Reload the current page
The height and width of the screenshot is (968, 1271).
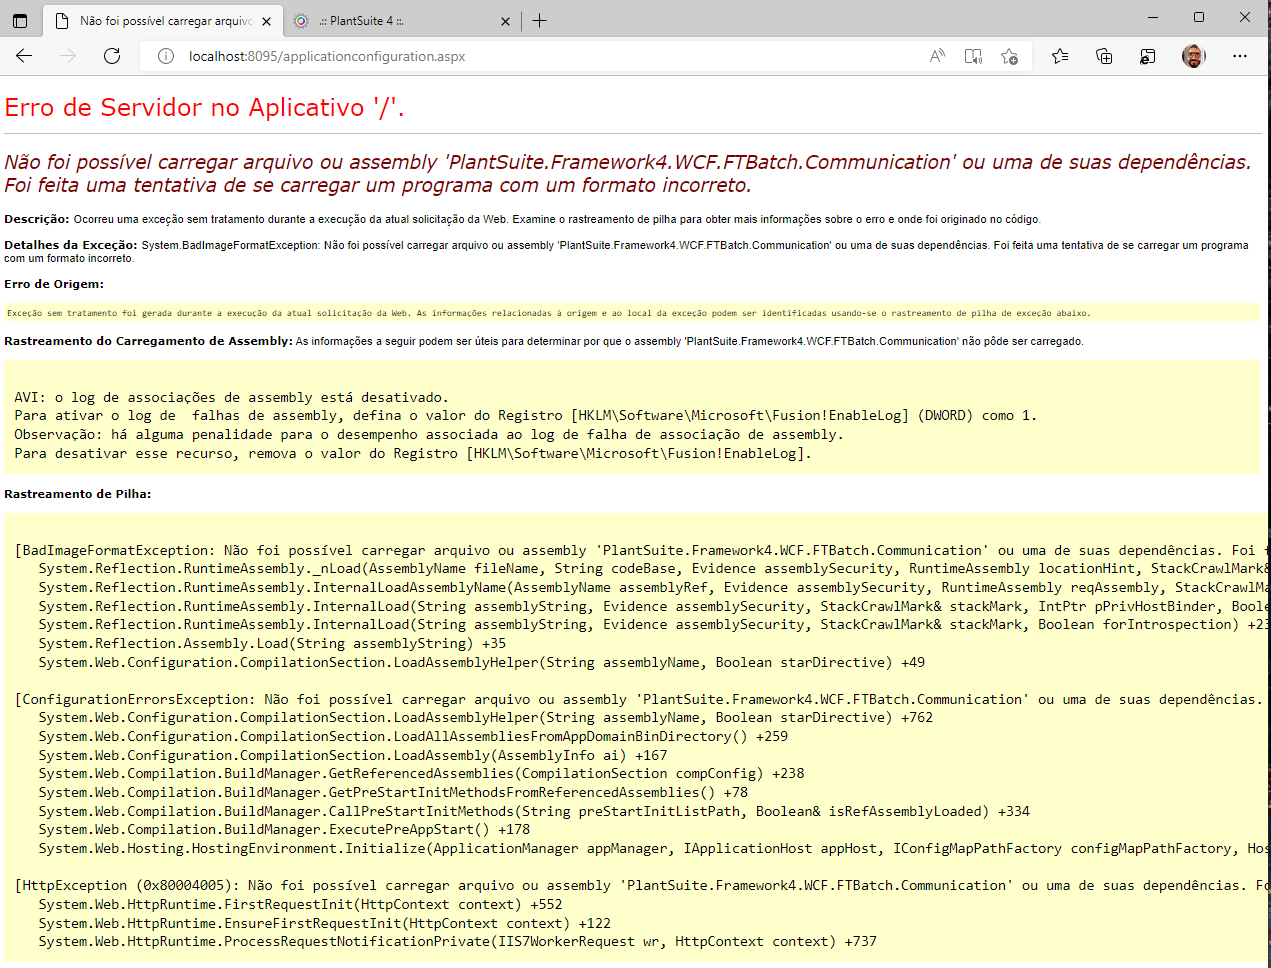(x=112, y=56)
